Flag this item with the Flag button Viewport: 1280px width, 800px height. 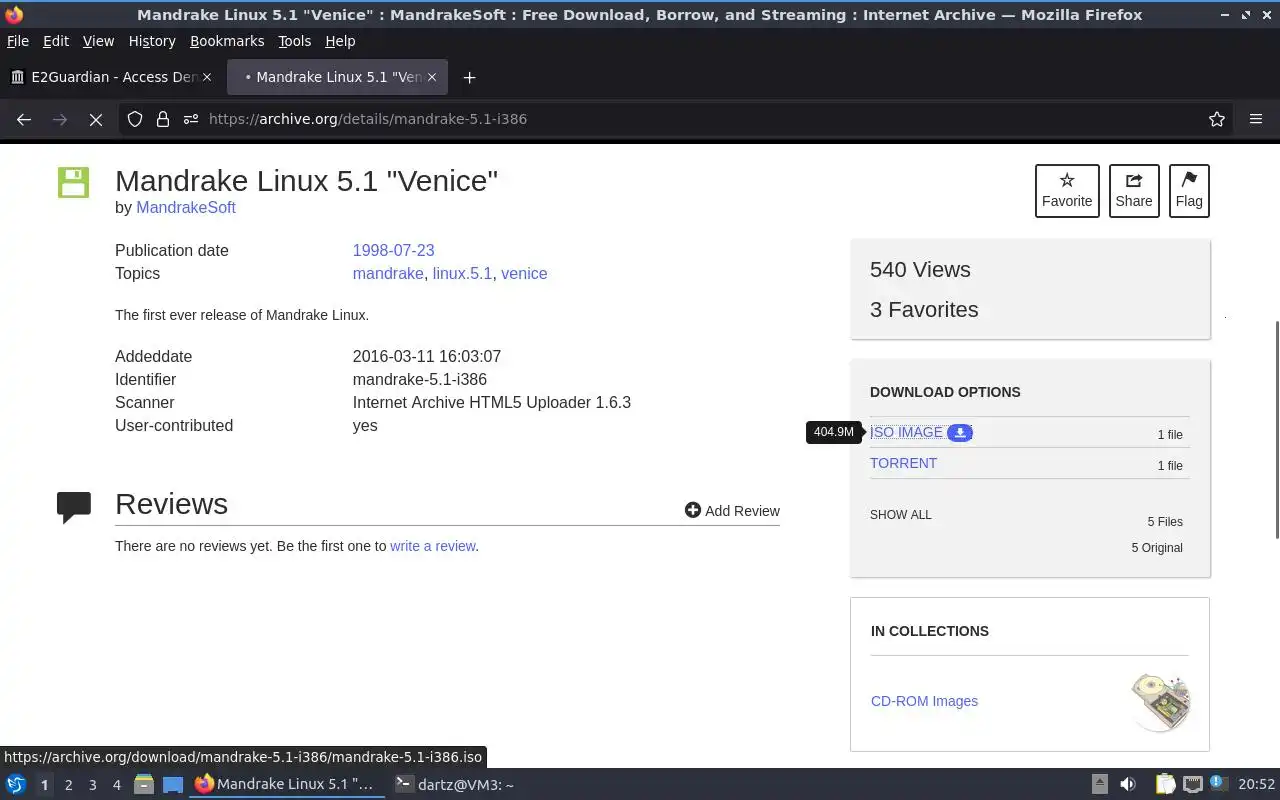click(x=1189, y=190)
